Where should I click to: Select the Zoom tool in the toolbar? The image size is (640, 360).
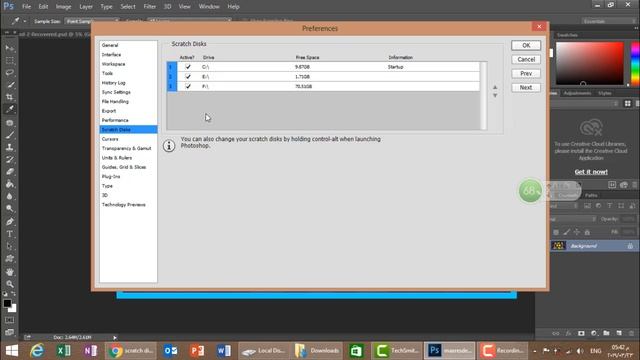[9, 284]
